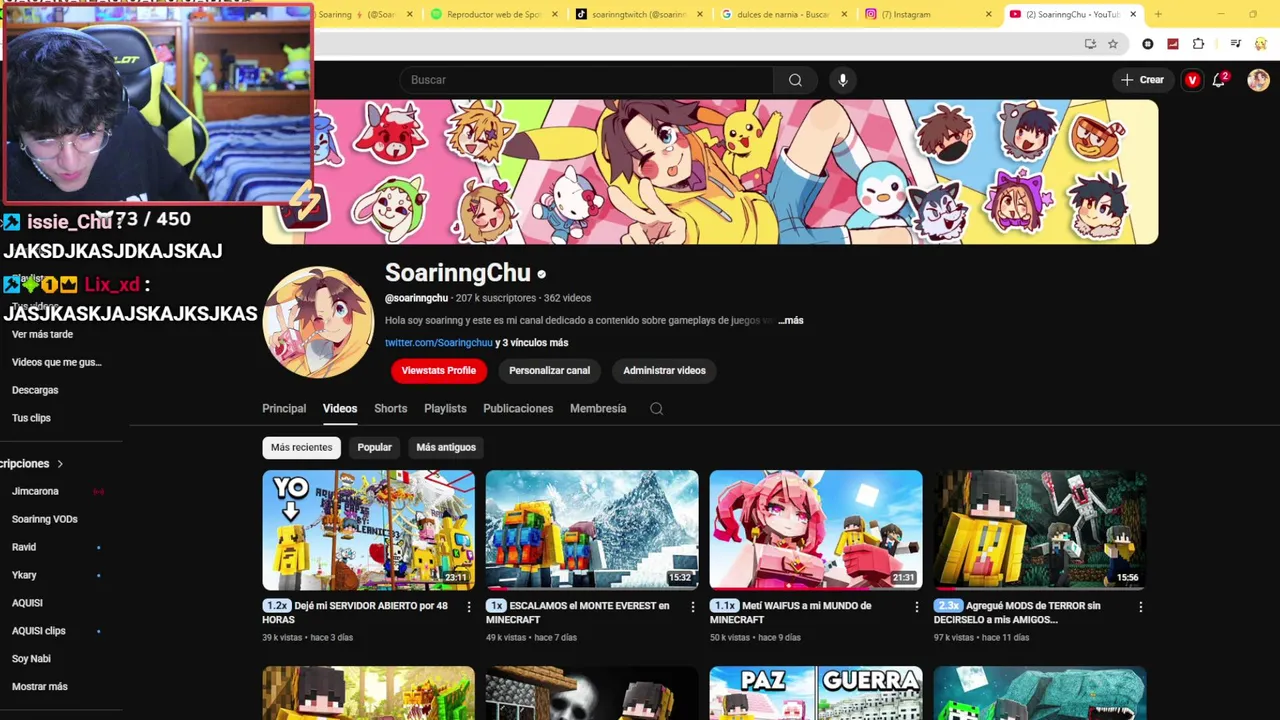The height and width of the screenshot is (720, 1280).
Task: Open Soarinng VODs subscription
Action: pyautogui.click(x=45, y=519)
